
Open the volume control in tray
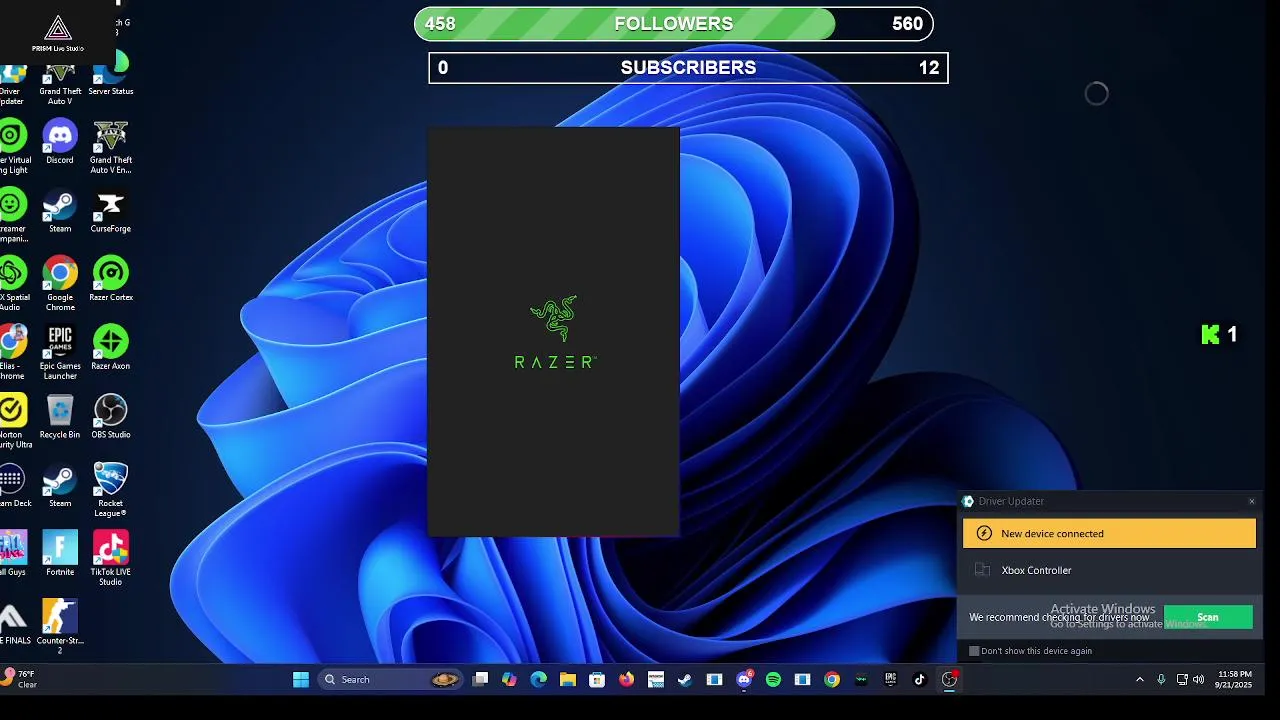pyautogui.click(x=1198, y=680)
